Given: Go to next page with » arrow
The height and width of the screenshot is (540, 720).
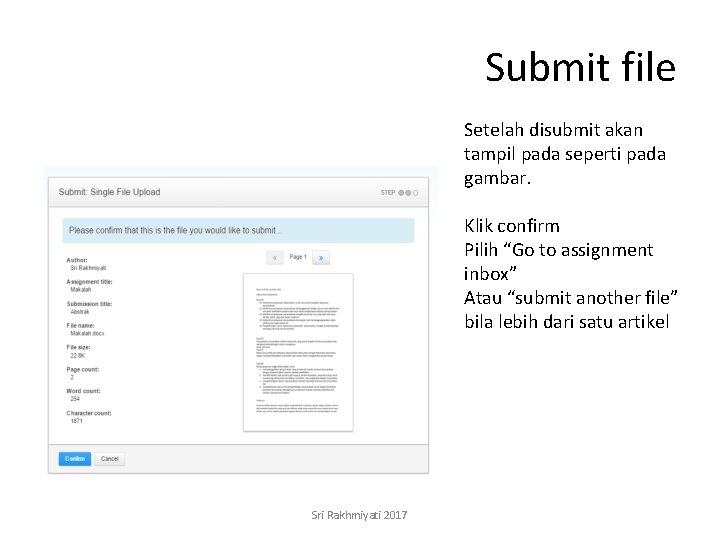Looking at the screenshot, I should [321, 258].
